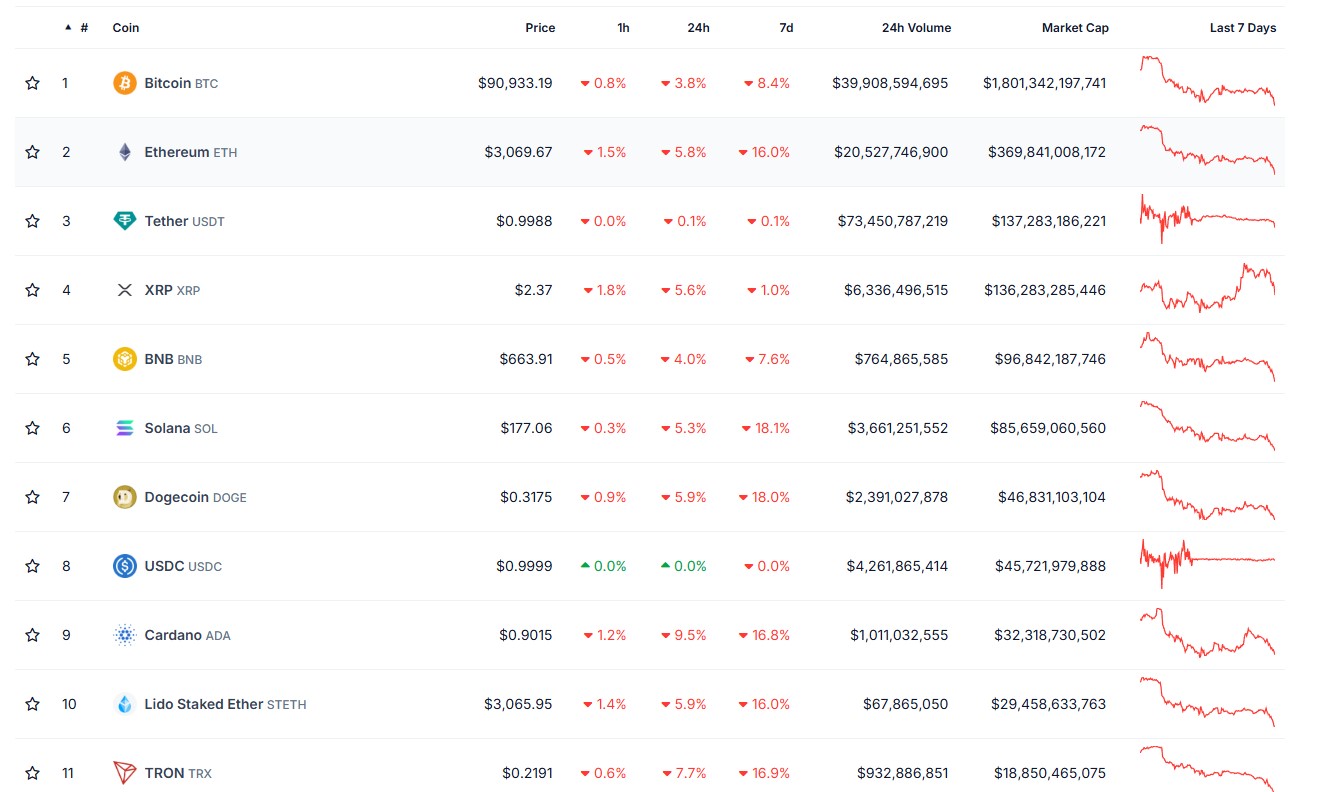Click the TRON logo icon
This screenshot has width=1326, height=792.
pyautogui.click(x=125, y=773)
